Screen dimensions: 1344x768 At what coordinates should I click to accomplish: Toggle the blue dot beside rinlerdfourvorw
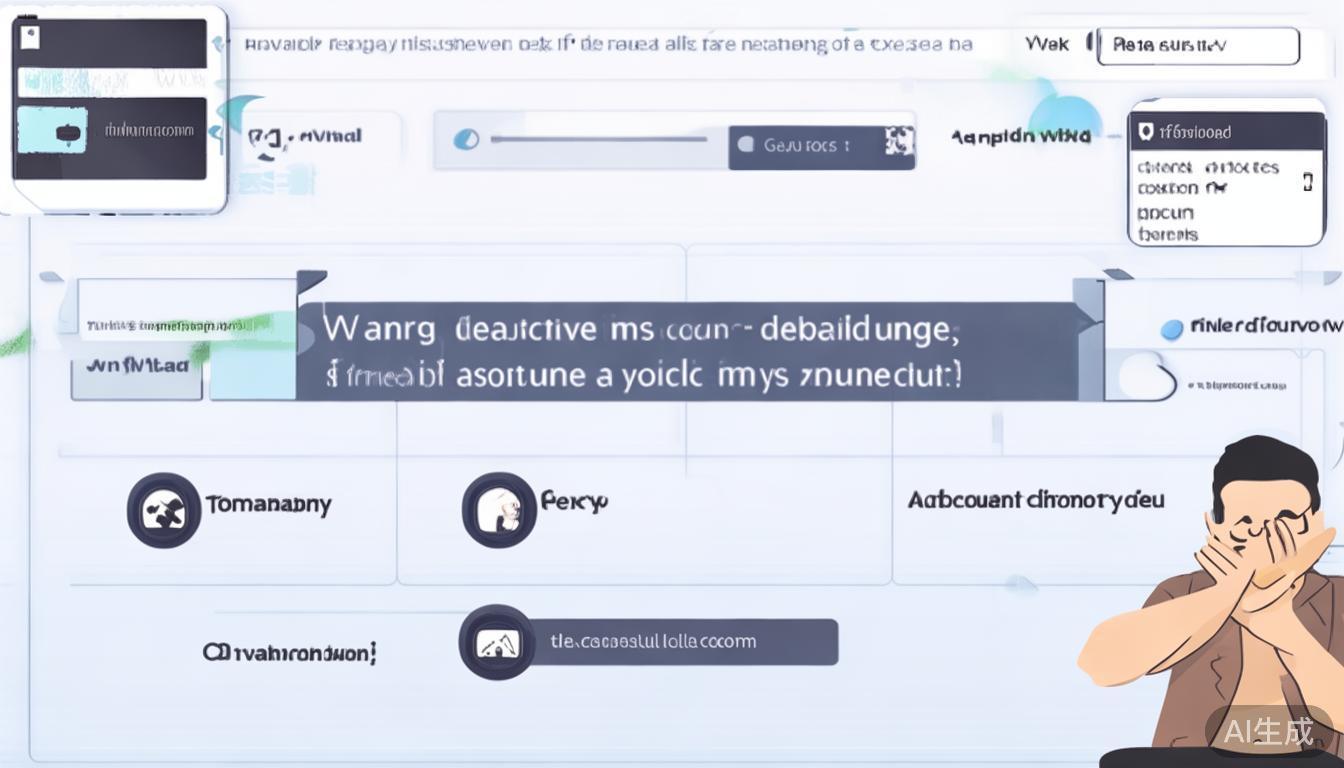1171,329
